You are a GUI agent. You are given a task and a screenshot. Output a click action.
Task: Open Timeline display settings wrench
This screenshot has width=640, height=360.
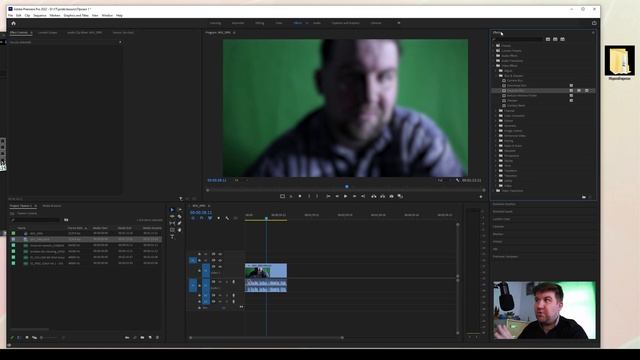pyautogui.click(x=227, y=218)
